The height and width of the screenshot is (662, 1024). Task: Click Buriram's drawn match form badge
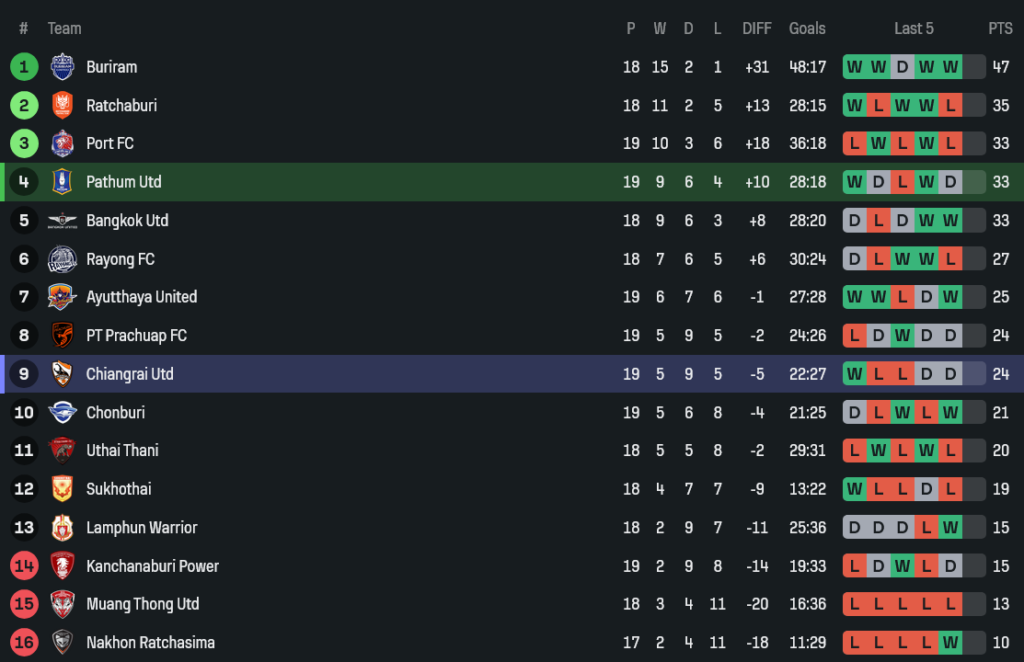pos(902,67)
